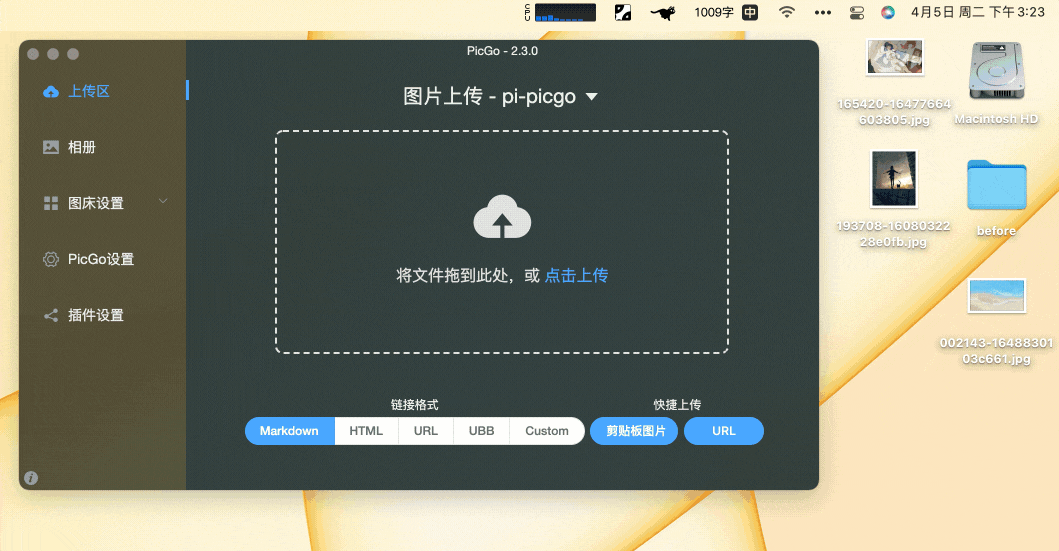
Task: Open the Wi-Fi menu bar icon
Action: [x=786, y=12]
